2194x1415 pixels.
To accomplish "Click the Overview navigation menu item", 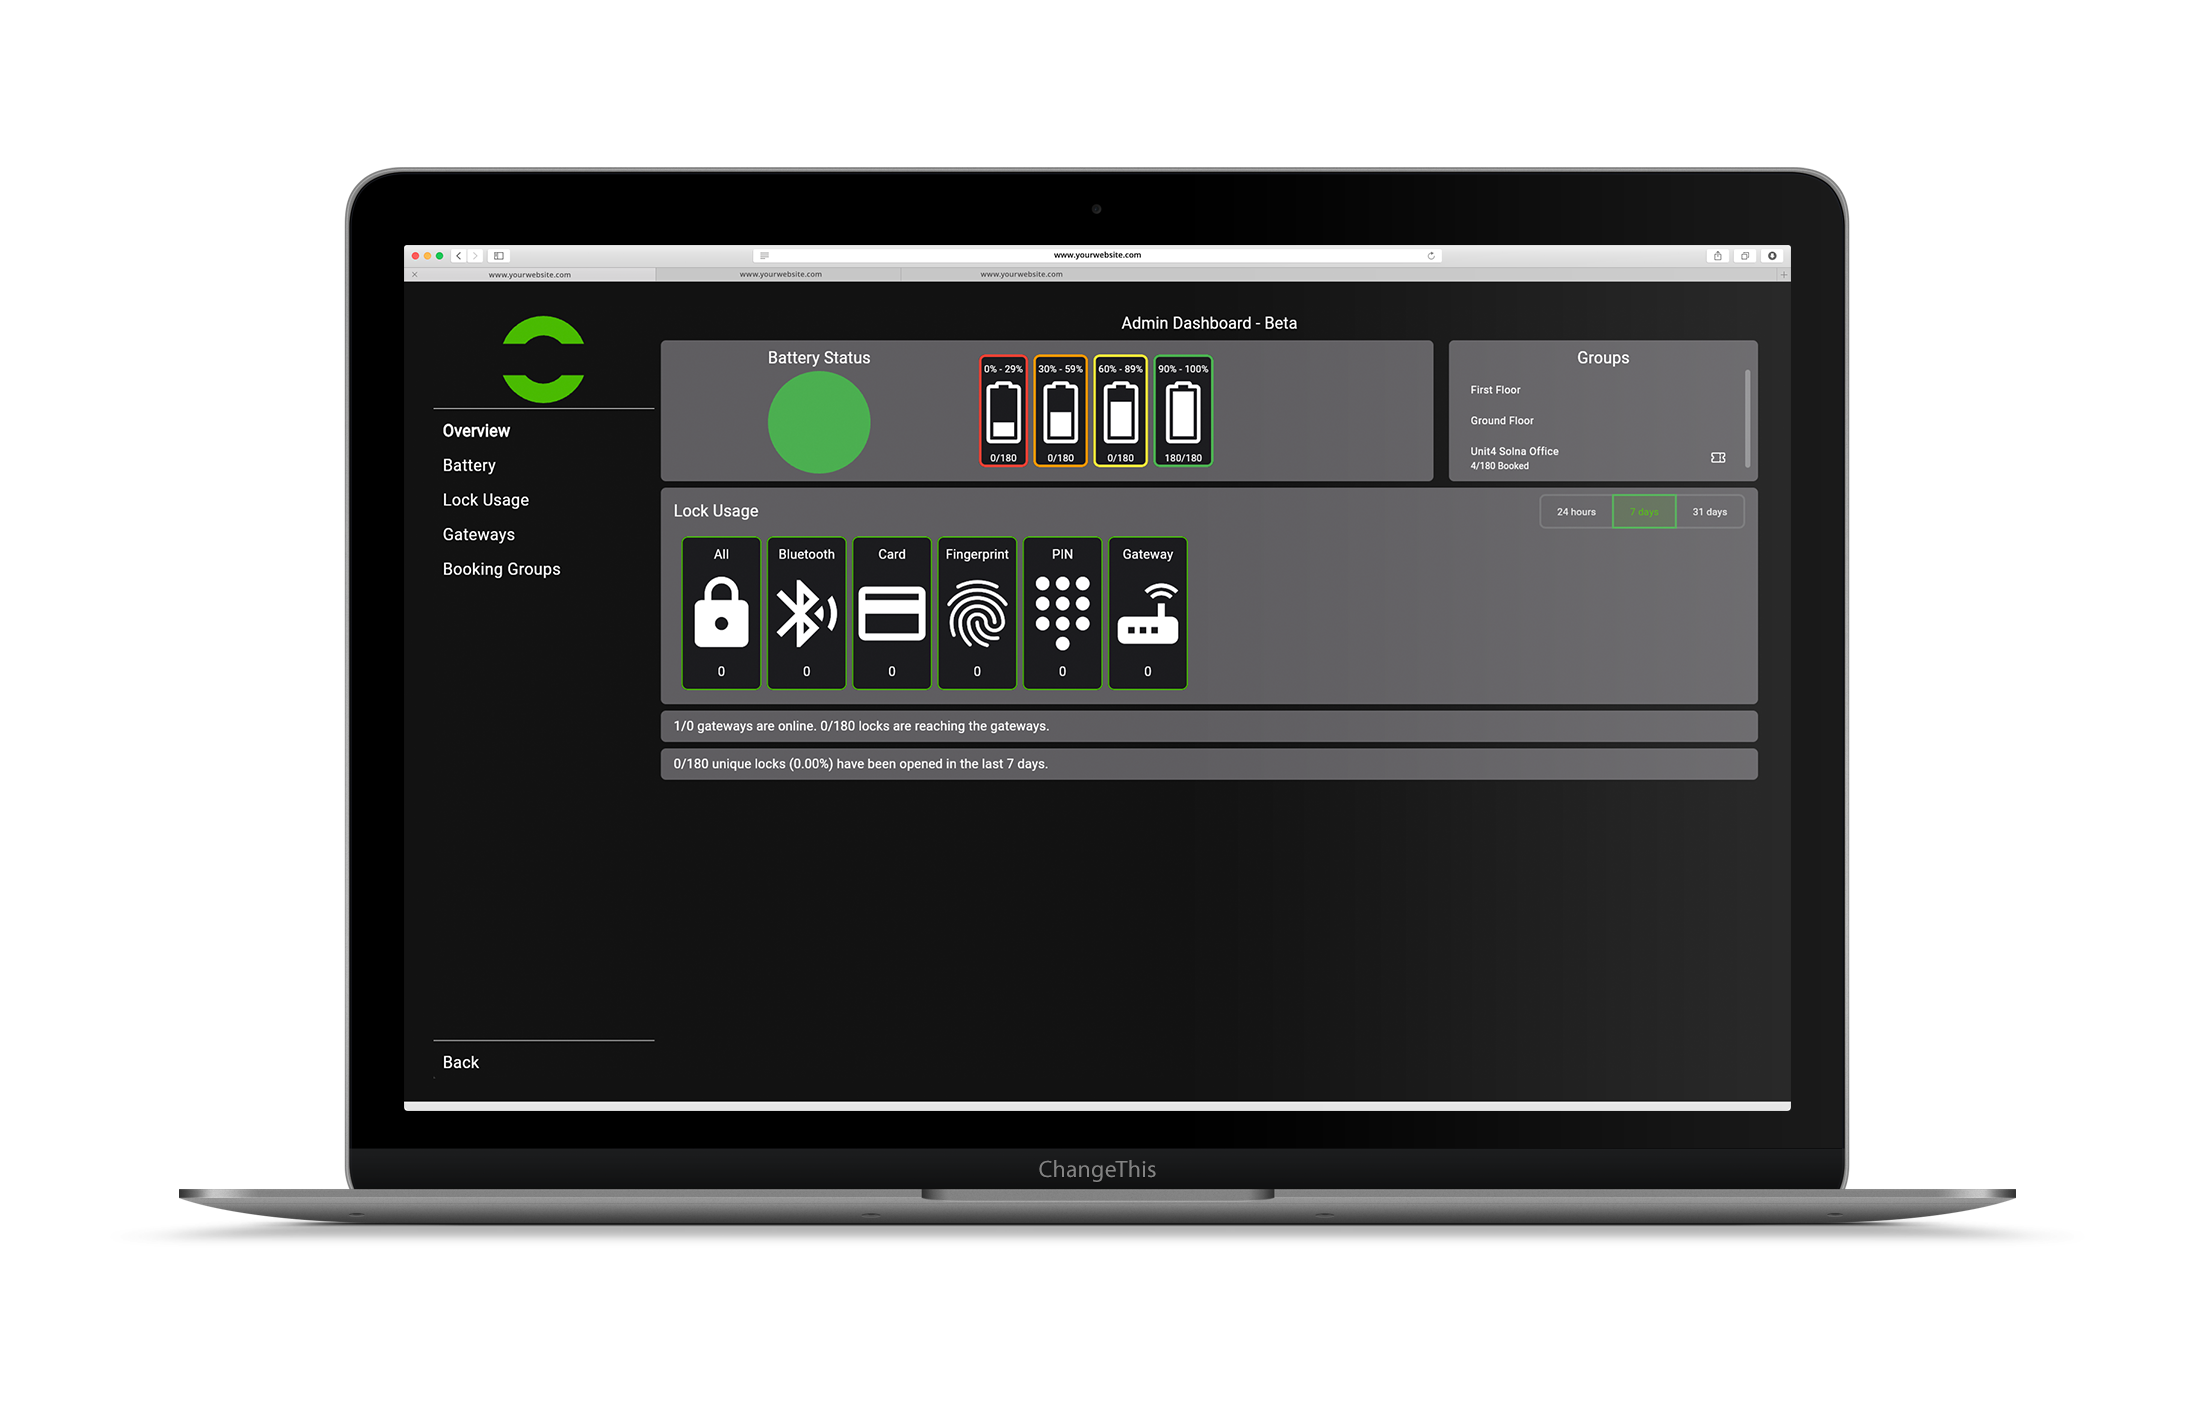I will click(475, 430).
